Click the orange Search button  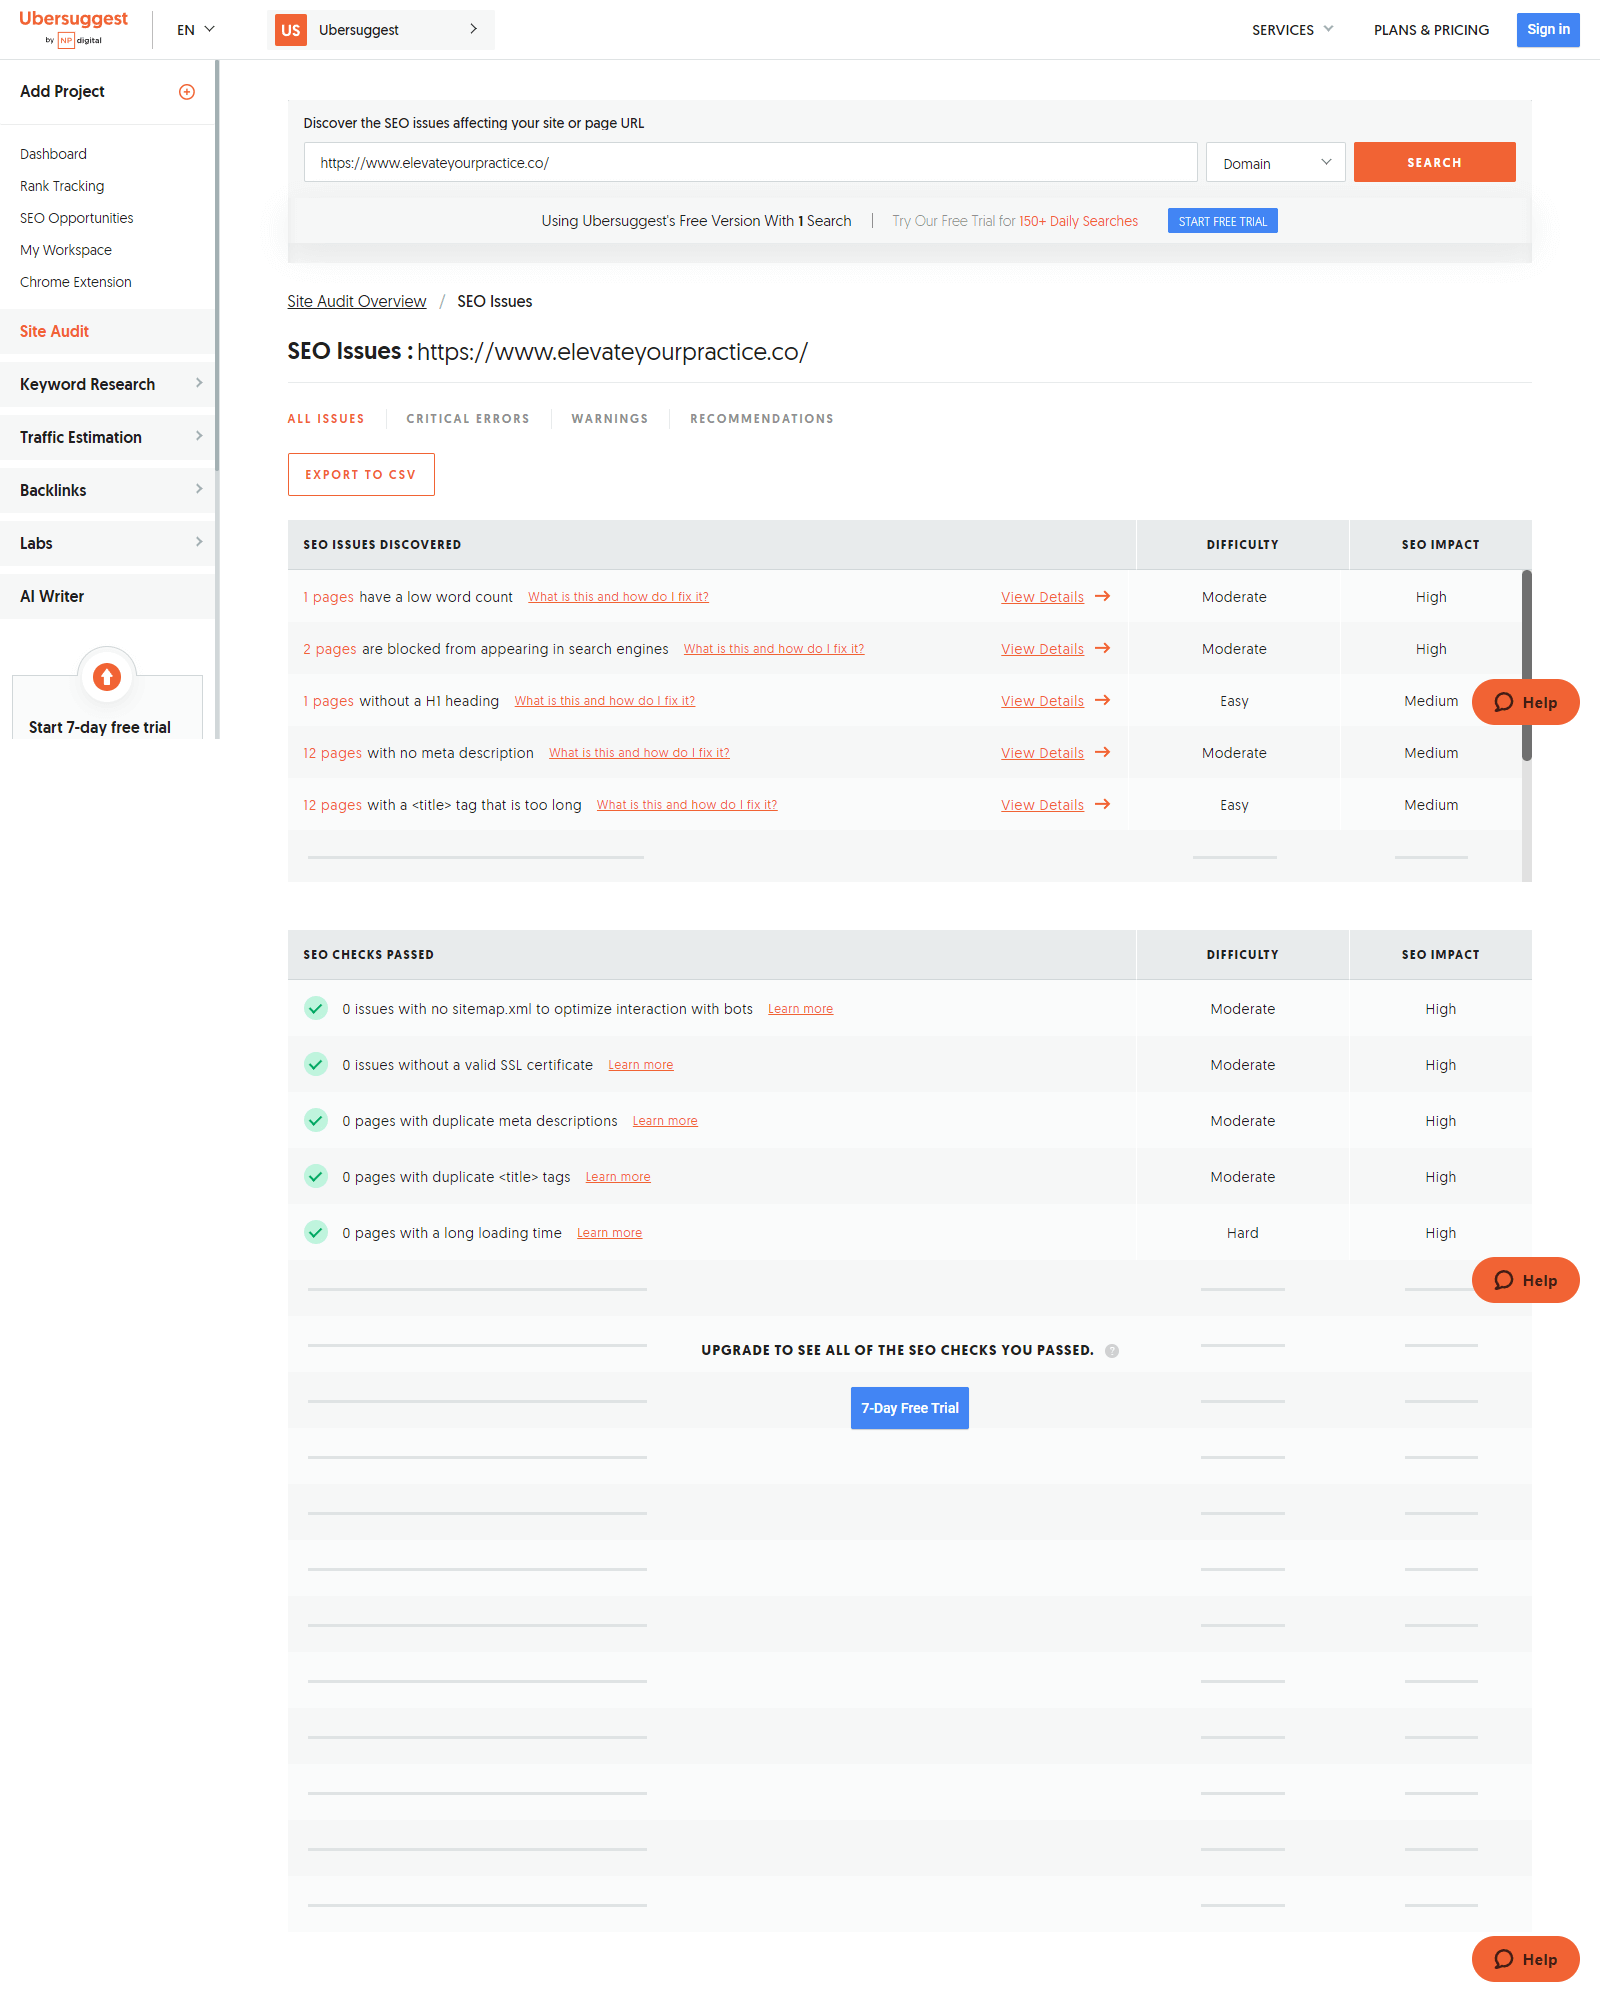1435,162
